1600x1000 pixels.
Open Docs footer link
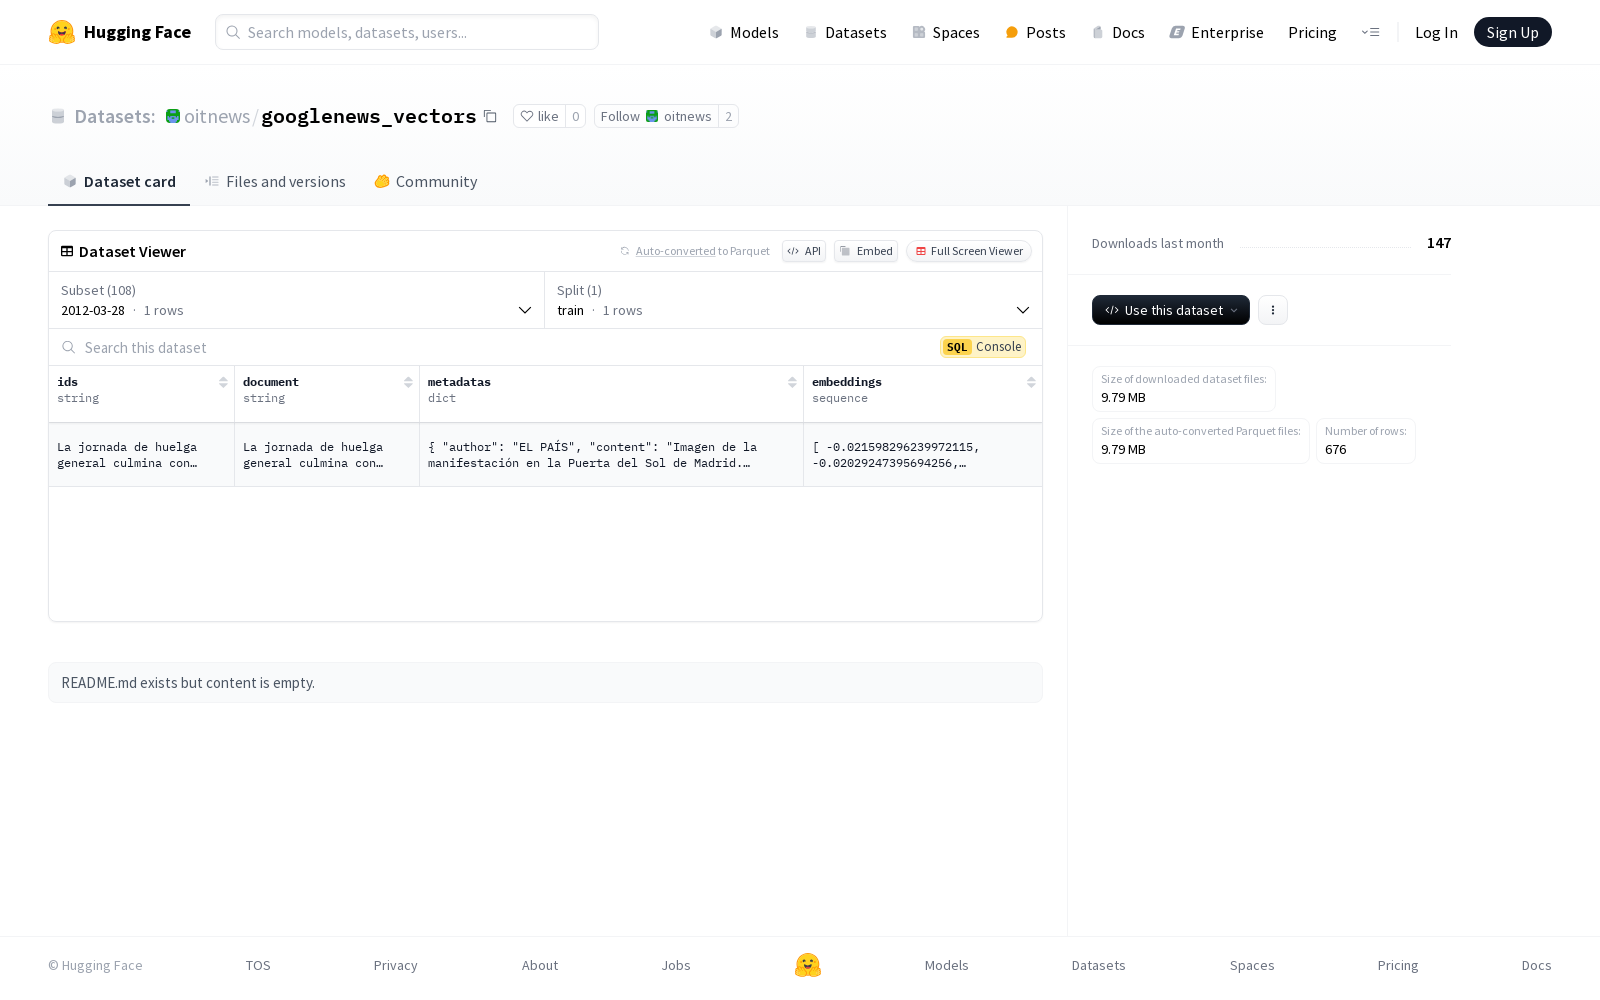[1537, 965]
